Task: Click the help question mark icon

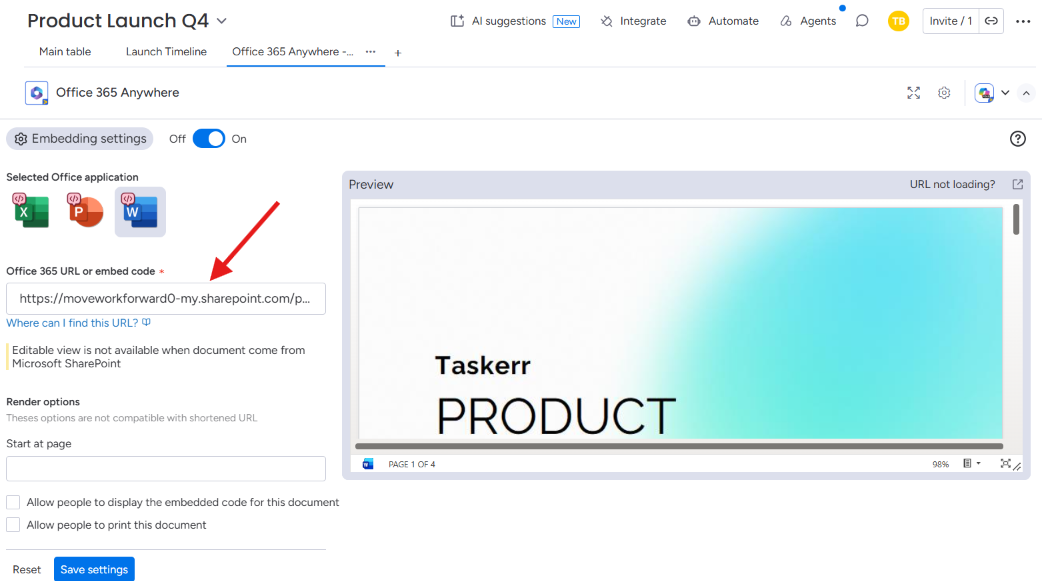Action: click(1017, 139)
